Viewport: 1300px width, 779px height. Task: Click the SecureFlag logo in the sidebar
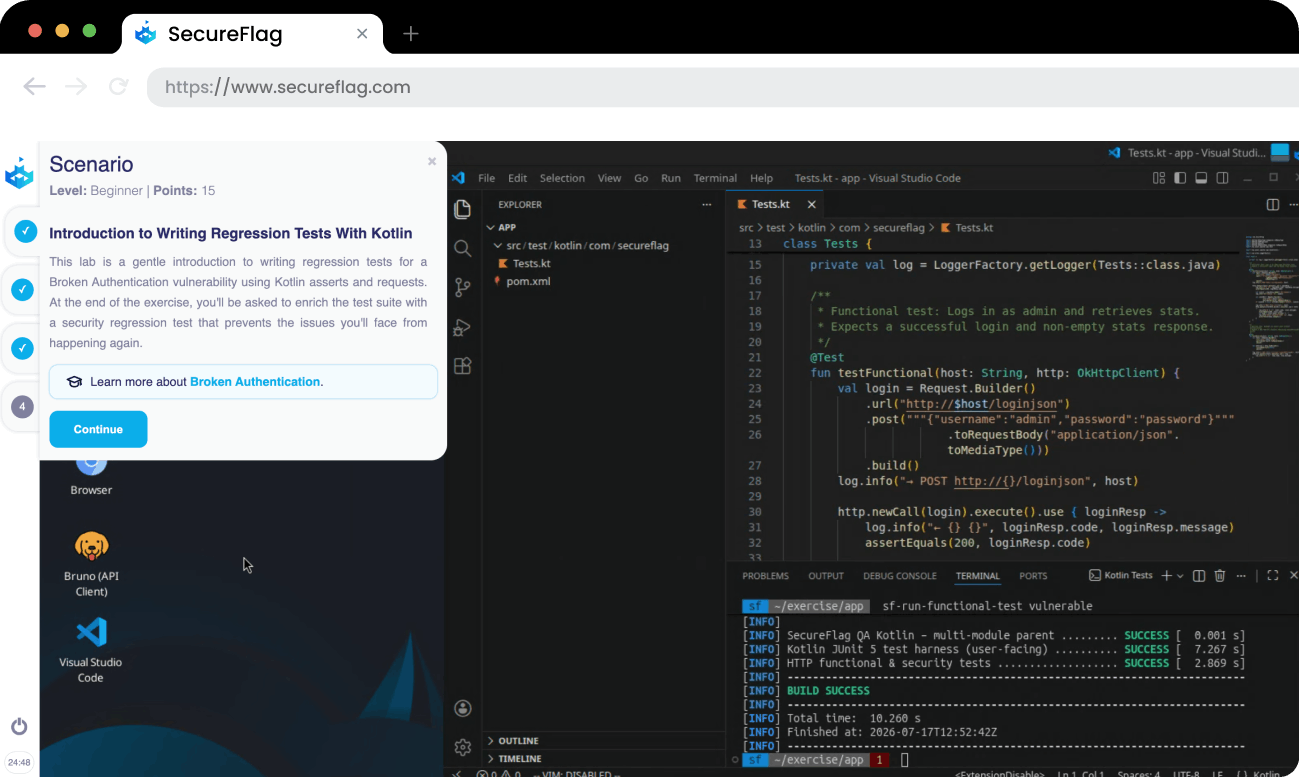click(x=19, y=173)
